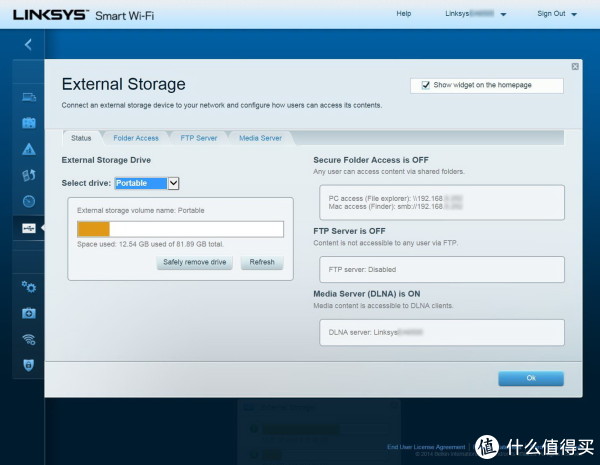Click the Refresh button
Screen dimensions: 600x465
coord(262,263)
